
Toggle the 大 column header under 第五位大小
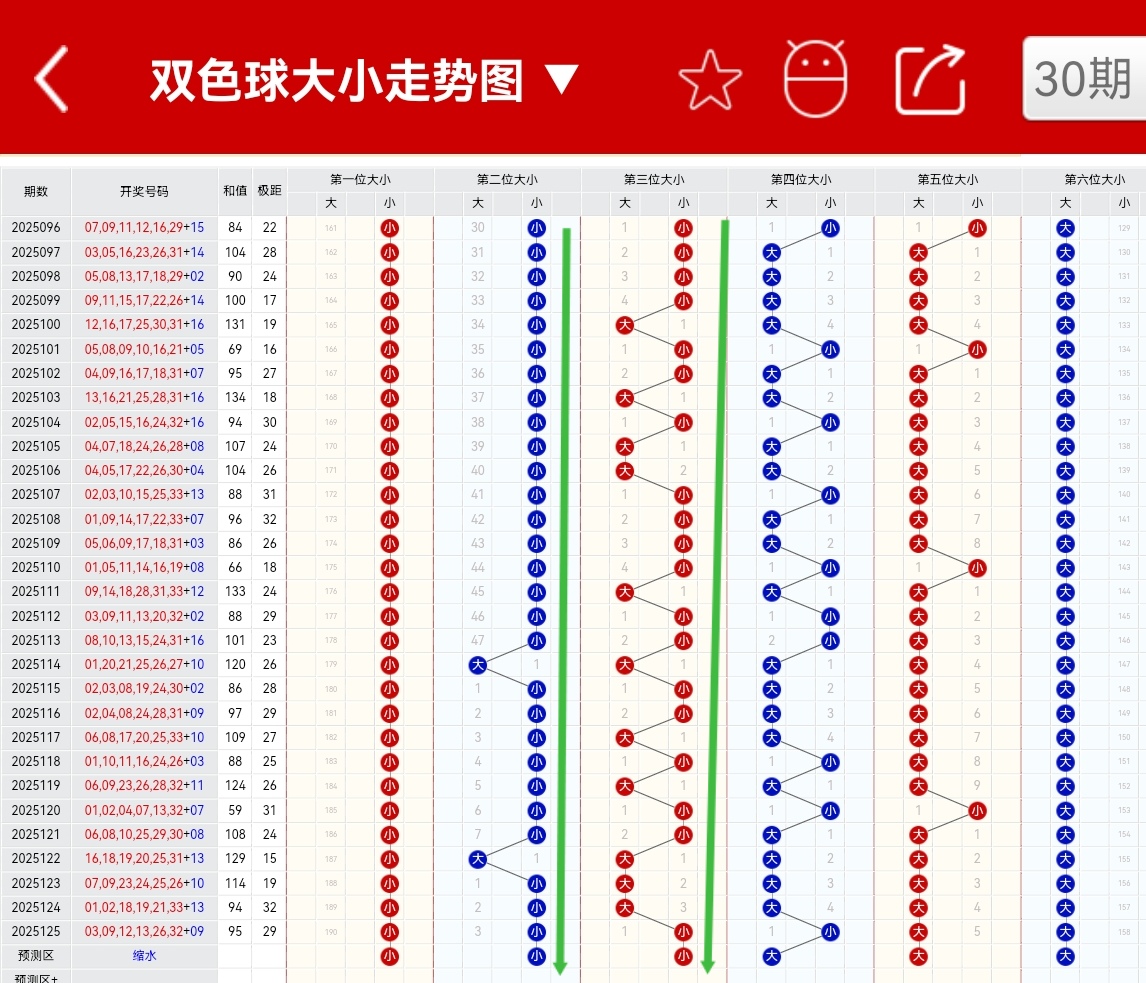(x=918, y=203)
